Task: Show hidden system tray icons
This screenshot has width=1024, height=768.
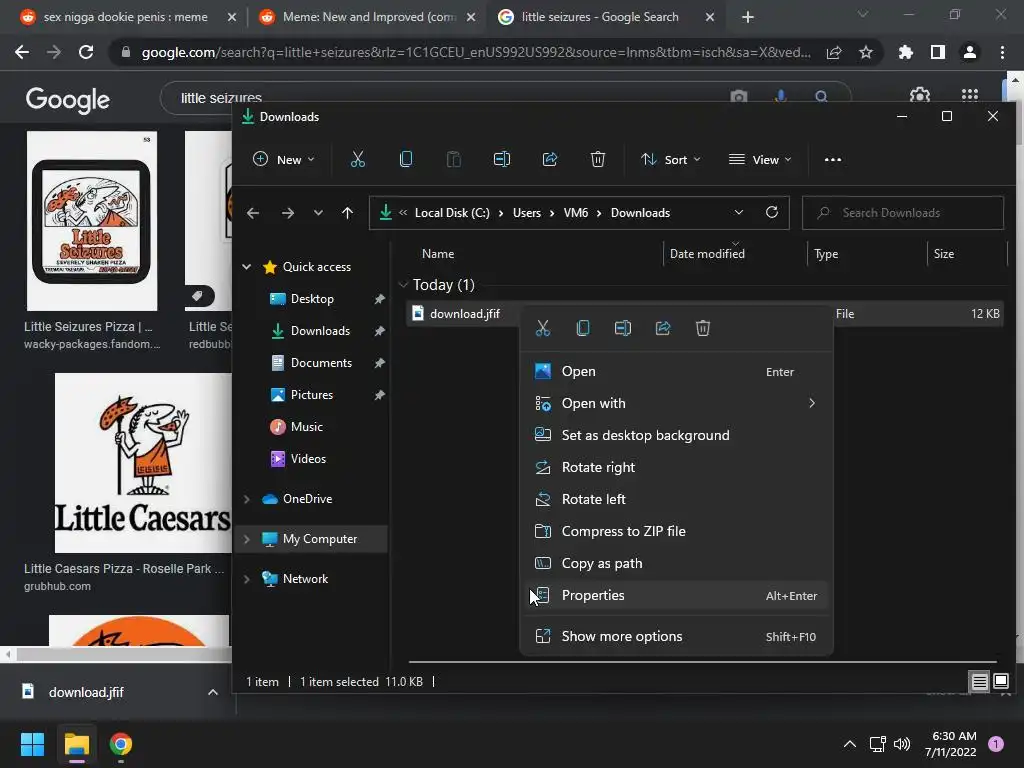Action: click(x=850, y=744)
